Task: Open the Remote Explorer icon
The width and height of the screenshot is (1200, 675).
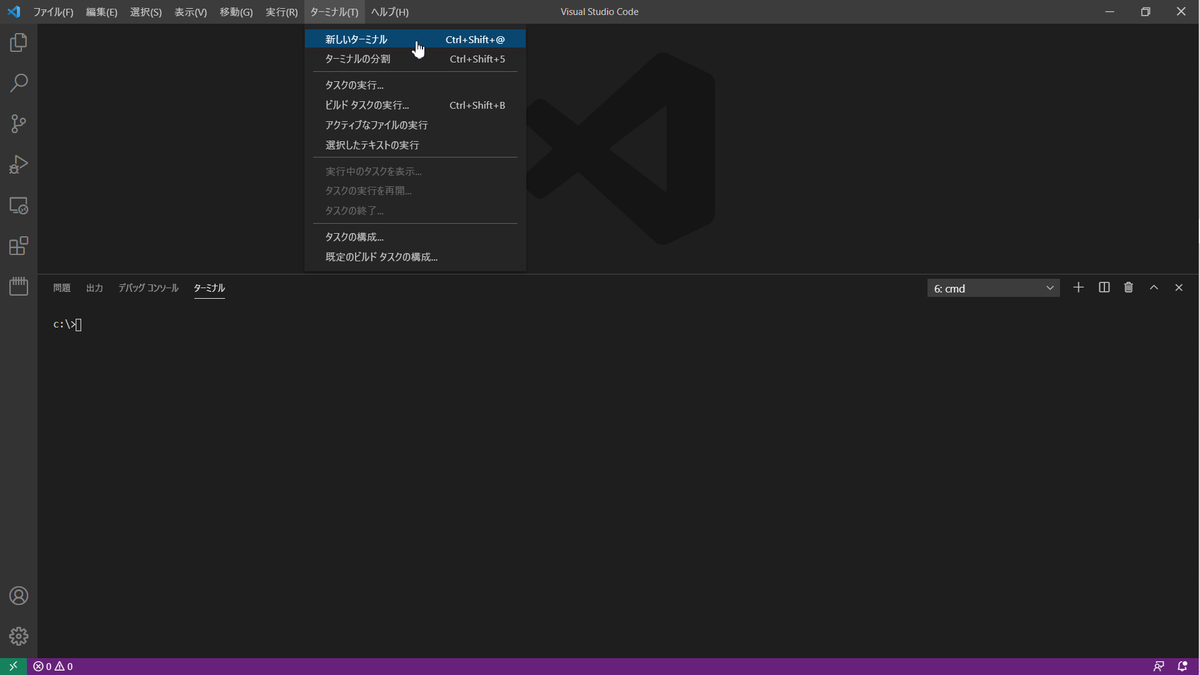Action: click(x=18, y=205)
